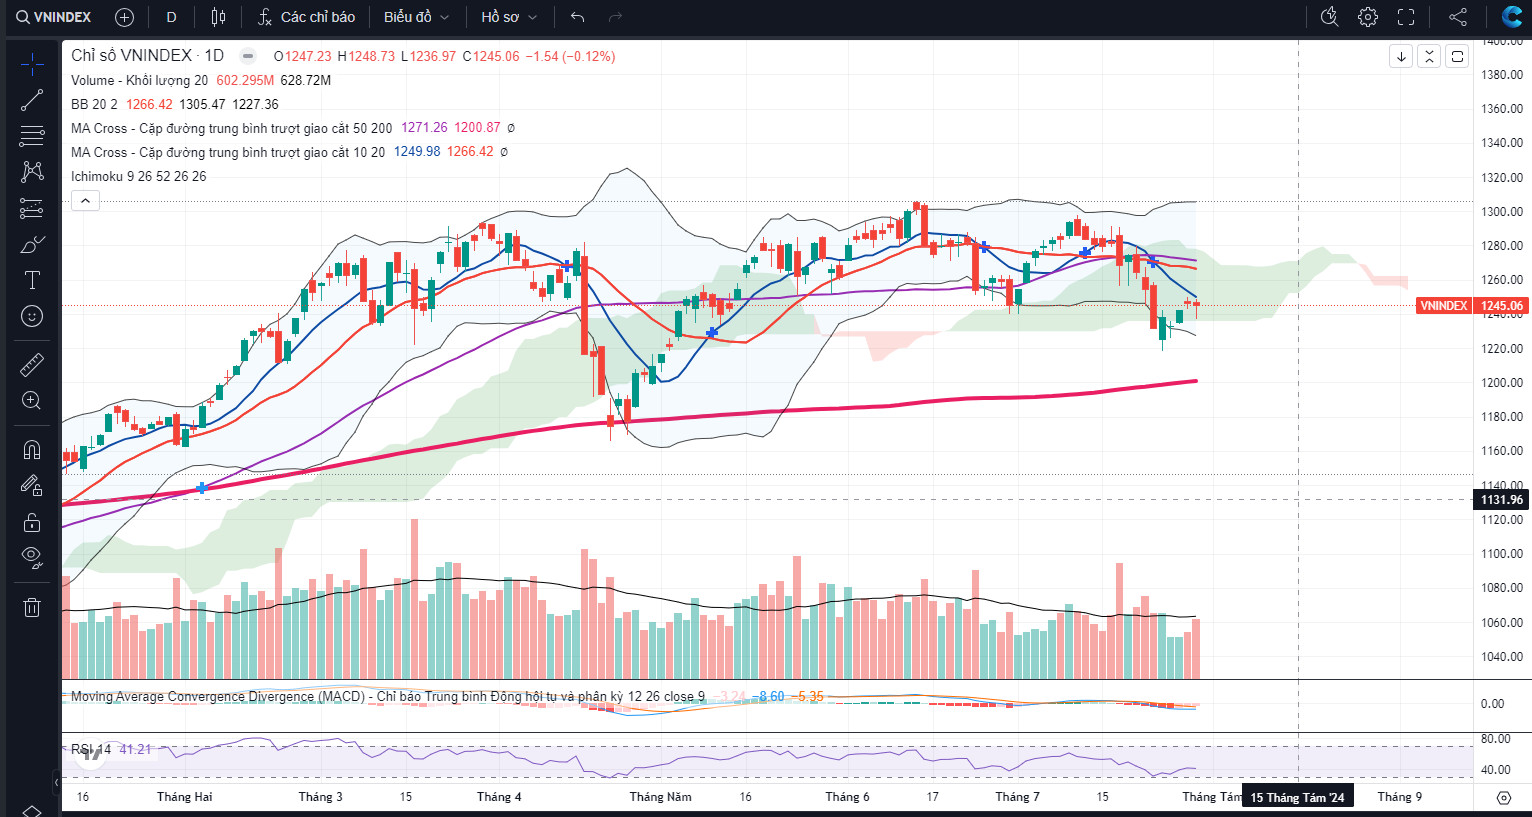
Task: Select the brush drawing tool
Action: point(32,244)
